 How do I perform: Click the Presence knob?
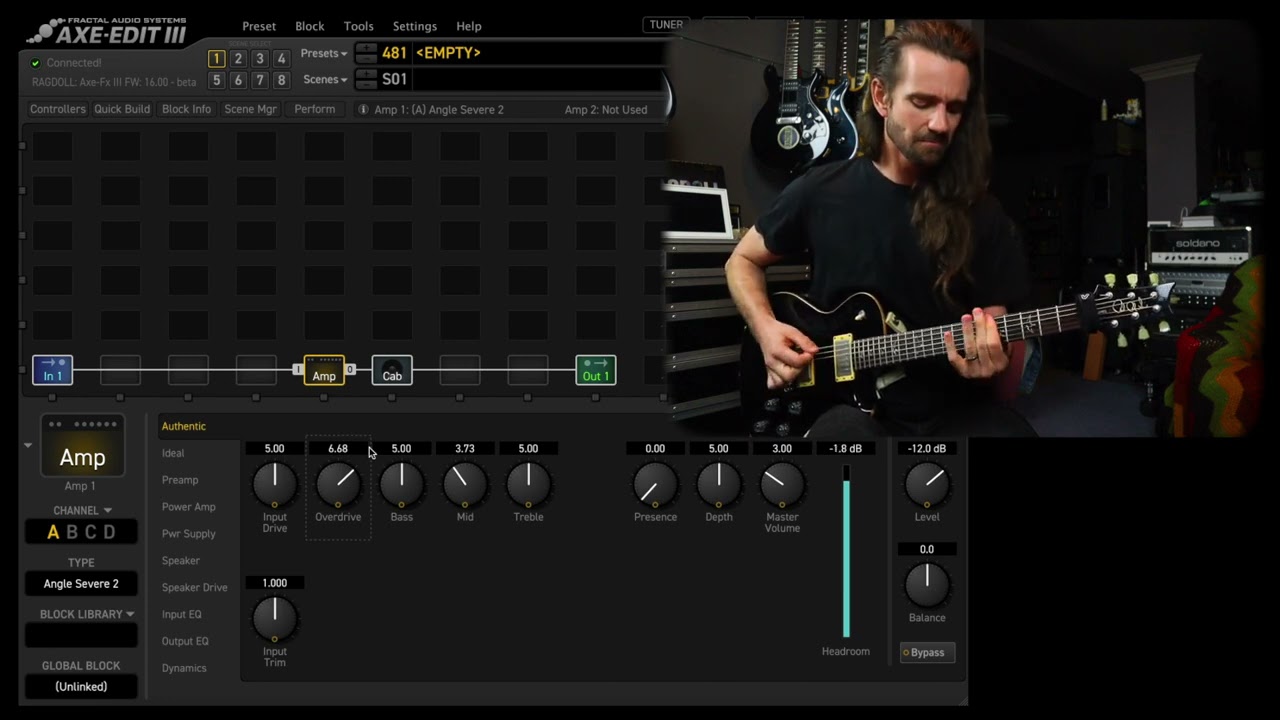tap(655, 484)
